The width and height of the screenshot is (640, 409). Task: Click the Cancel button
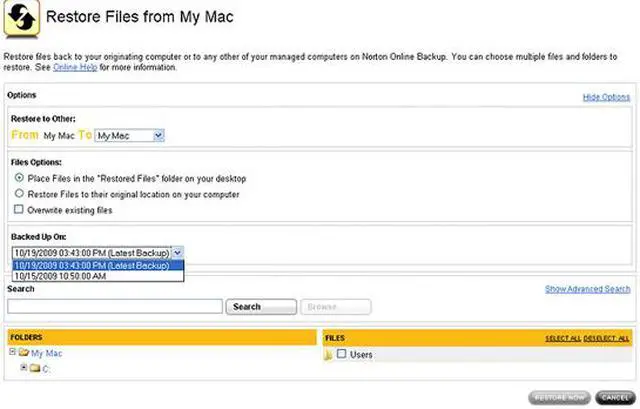click(x=615, y=398)
